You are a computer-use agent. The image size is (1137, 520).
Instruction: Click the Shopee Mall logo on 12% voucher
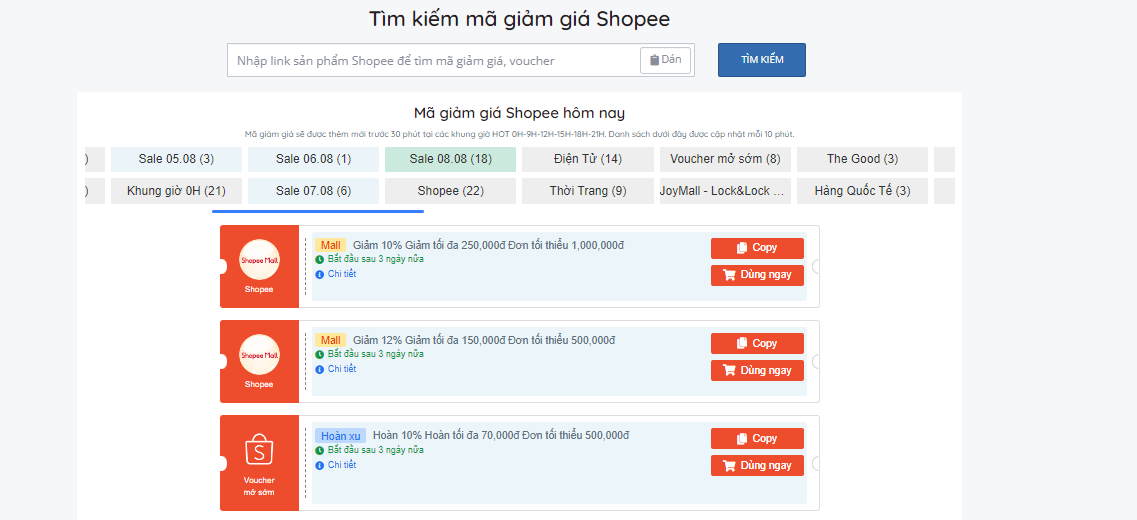click(x=259, y=355)
